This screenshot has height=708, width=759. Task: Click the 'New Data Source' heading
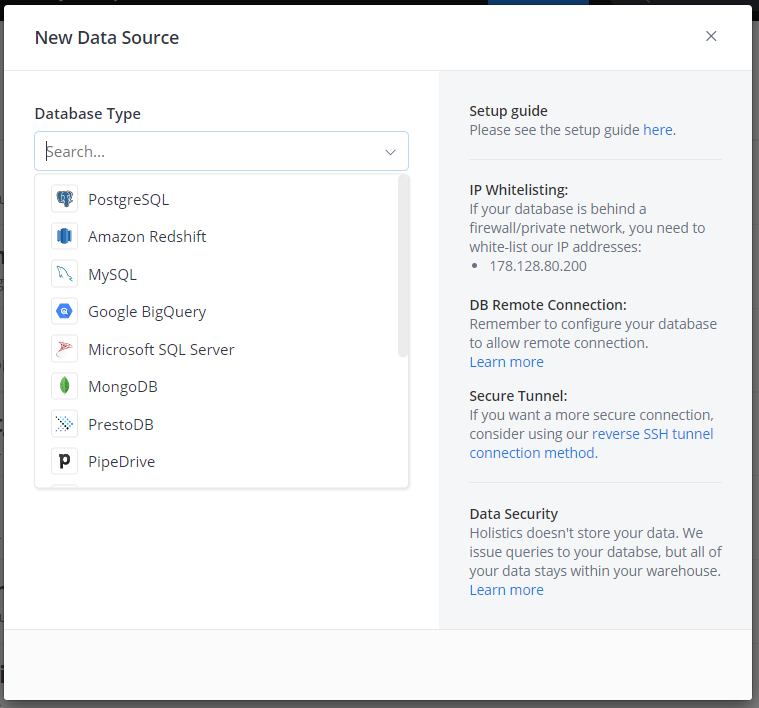tap(107, 38)
